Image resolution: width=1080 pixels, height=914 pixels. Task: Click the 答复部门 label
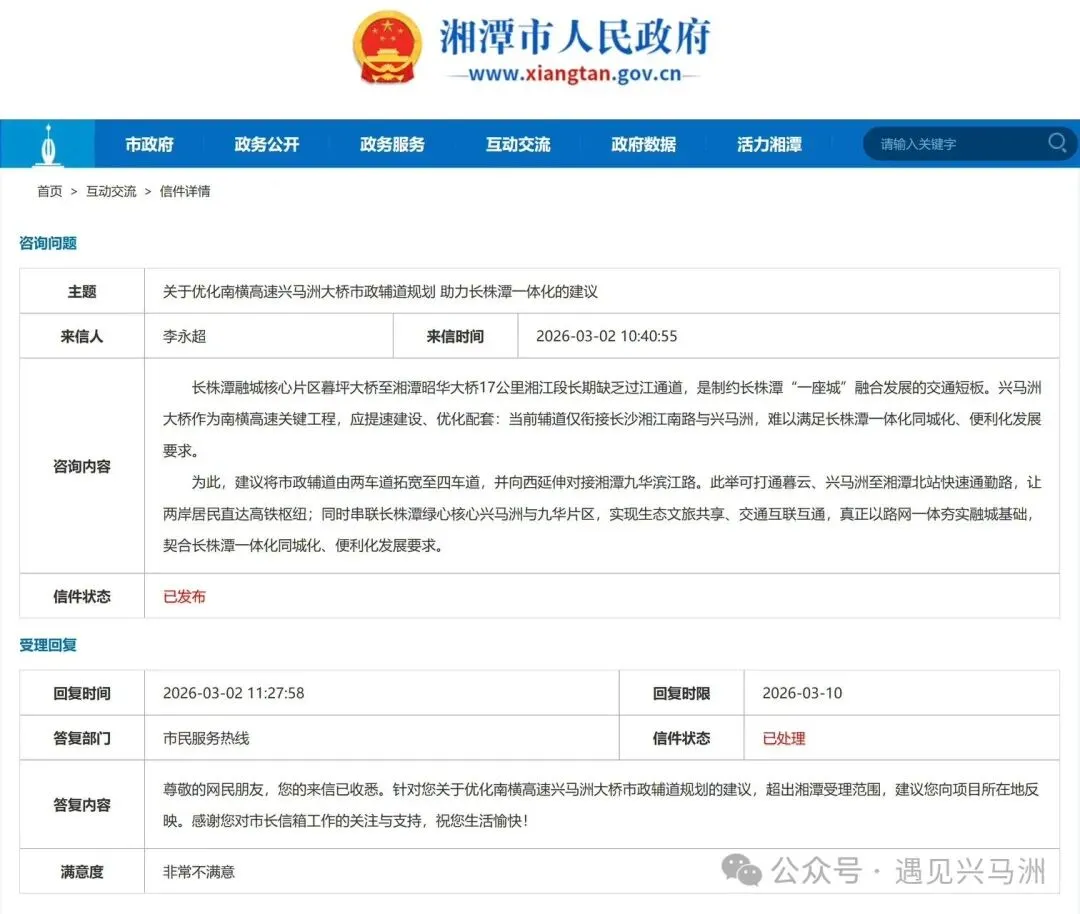[x=82, y=738]
